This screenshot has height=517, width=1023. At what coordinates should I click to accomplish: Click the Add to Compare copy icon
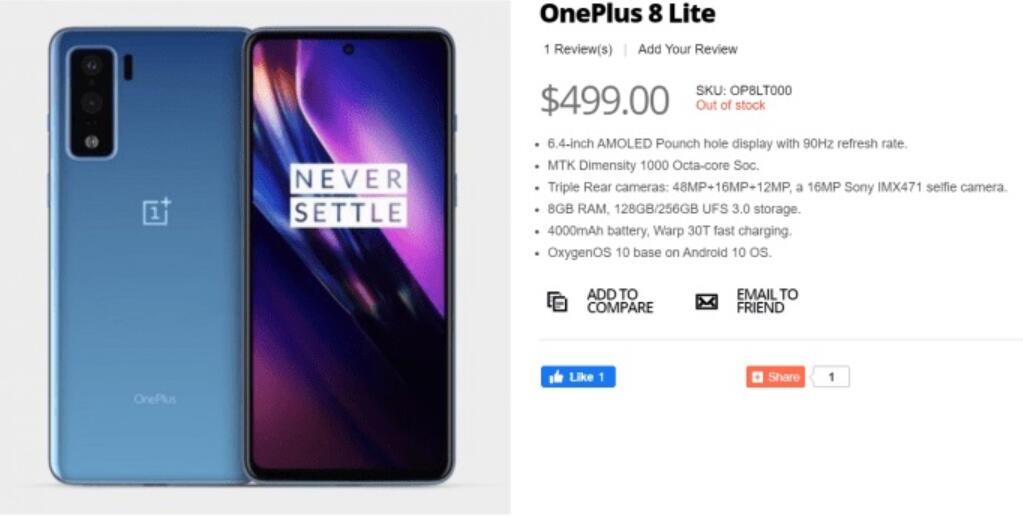(557, 302)
